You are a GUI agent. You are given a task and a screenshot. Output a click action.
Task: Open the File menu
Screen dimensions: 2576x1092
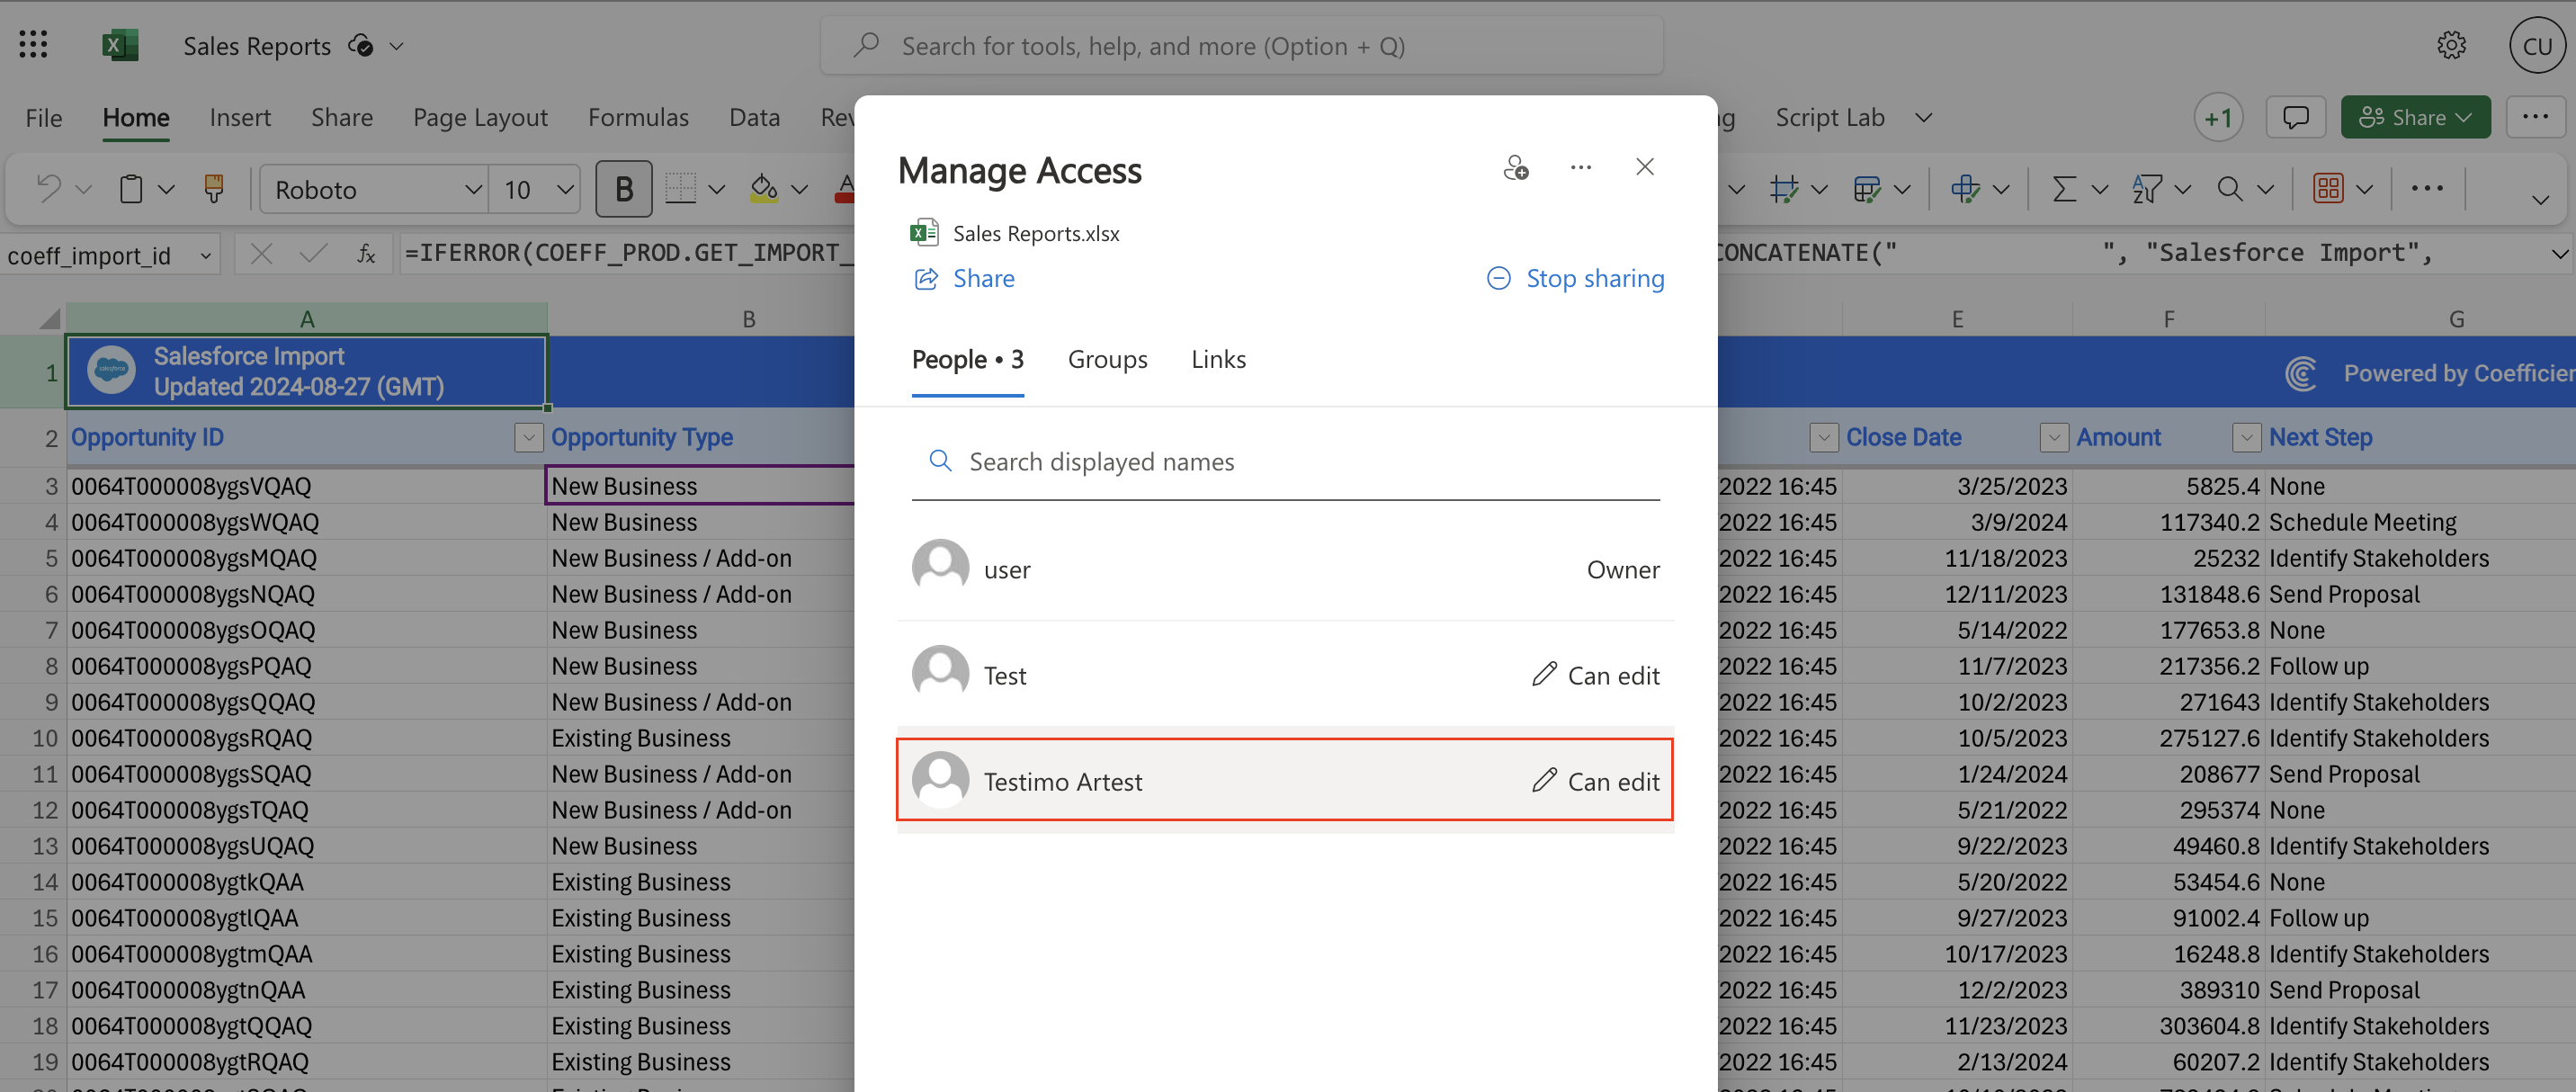tap(44, 118)
